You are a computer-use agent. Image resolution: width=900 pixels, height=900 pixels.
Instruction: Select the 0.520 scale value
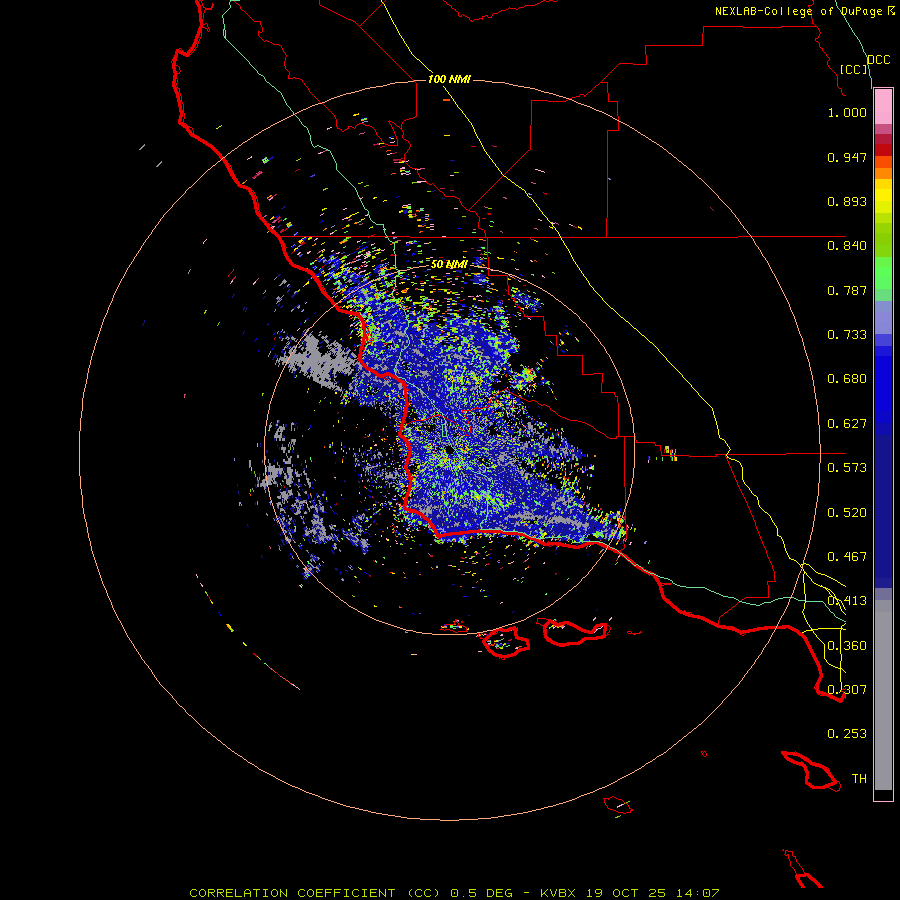pos(847,513)
